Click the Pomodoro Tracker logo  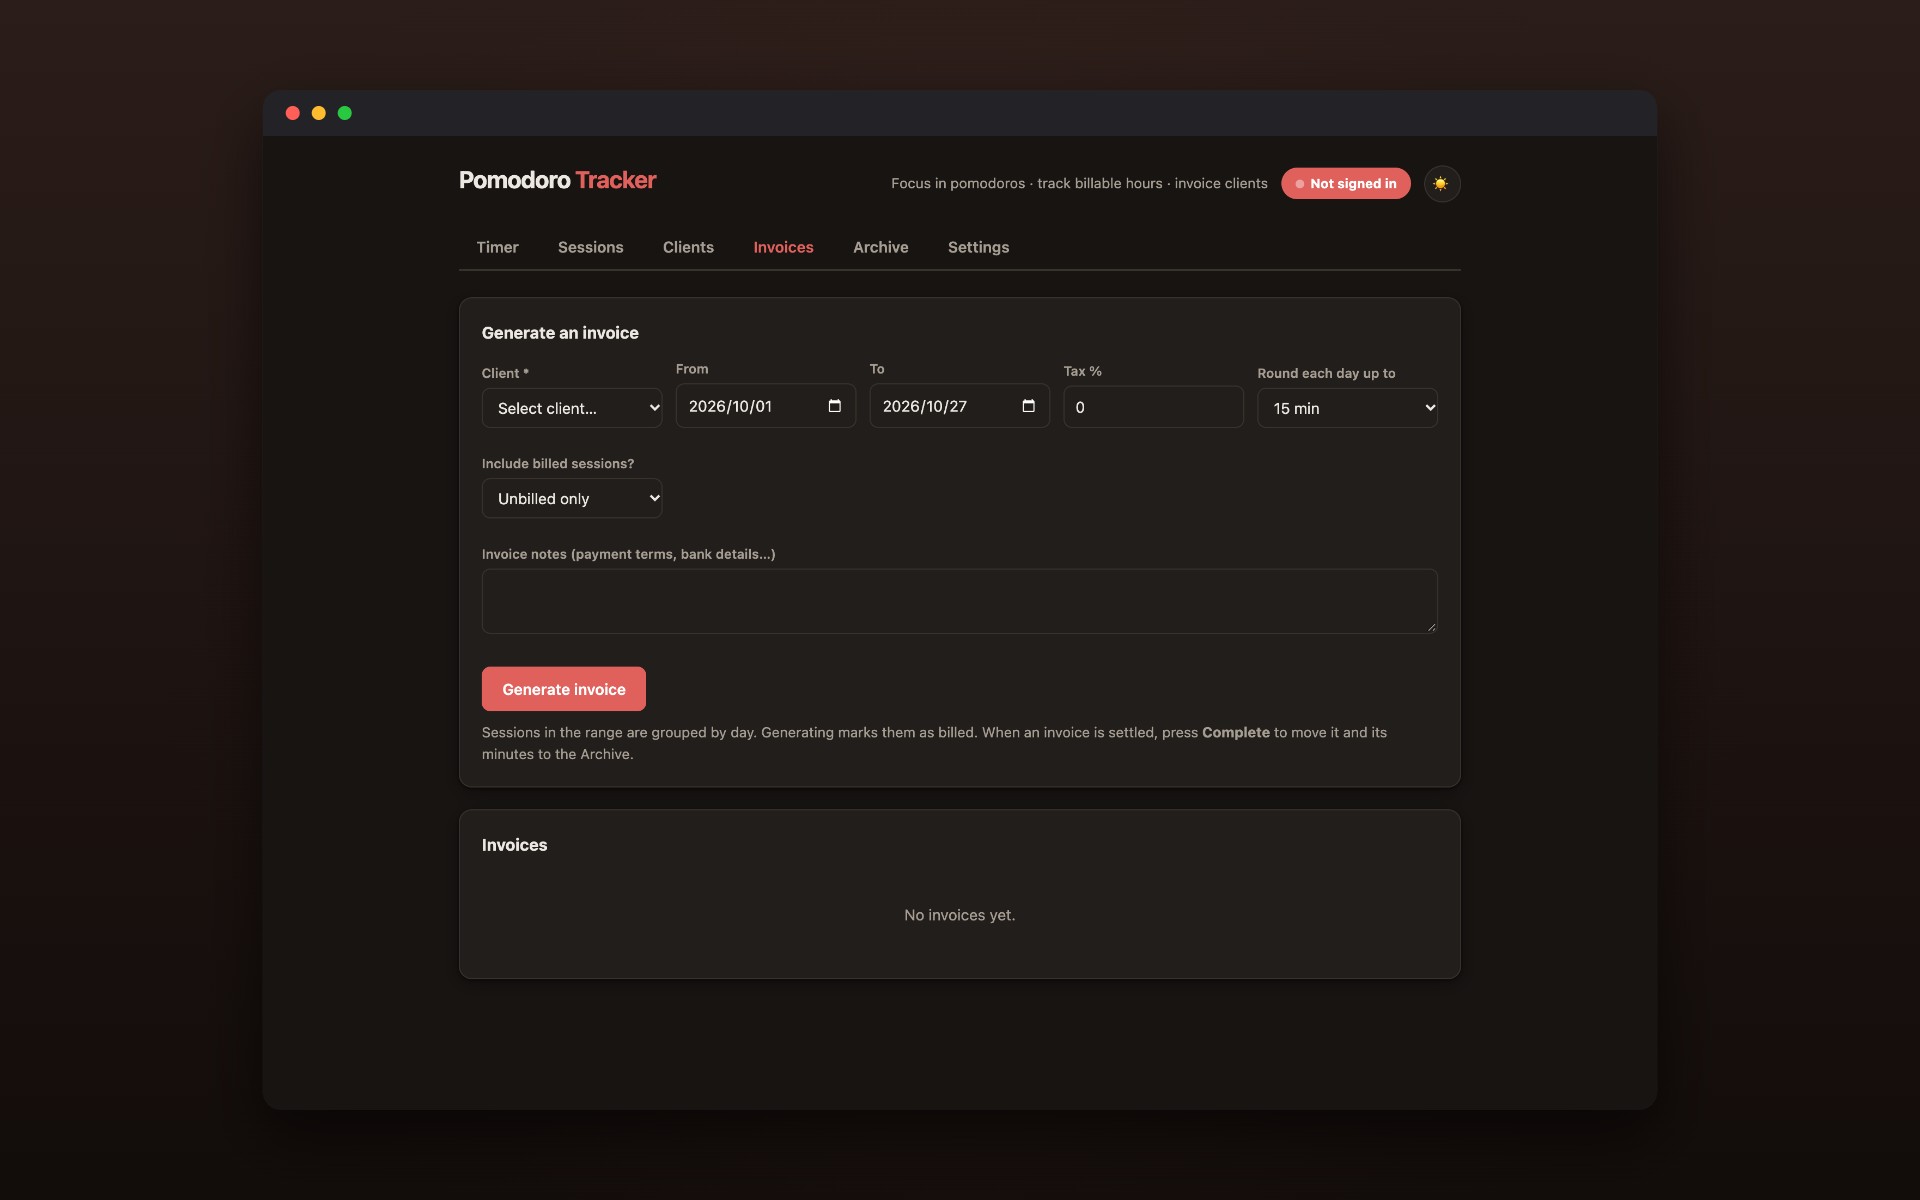557,180
